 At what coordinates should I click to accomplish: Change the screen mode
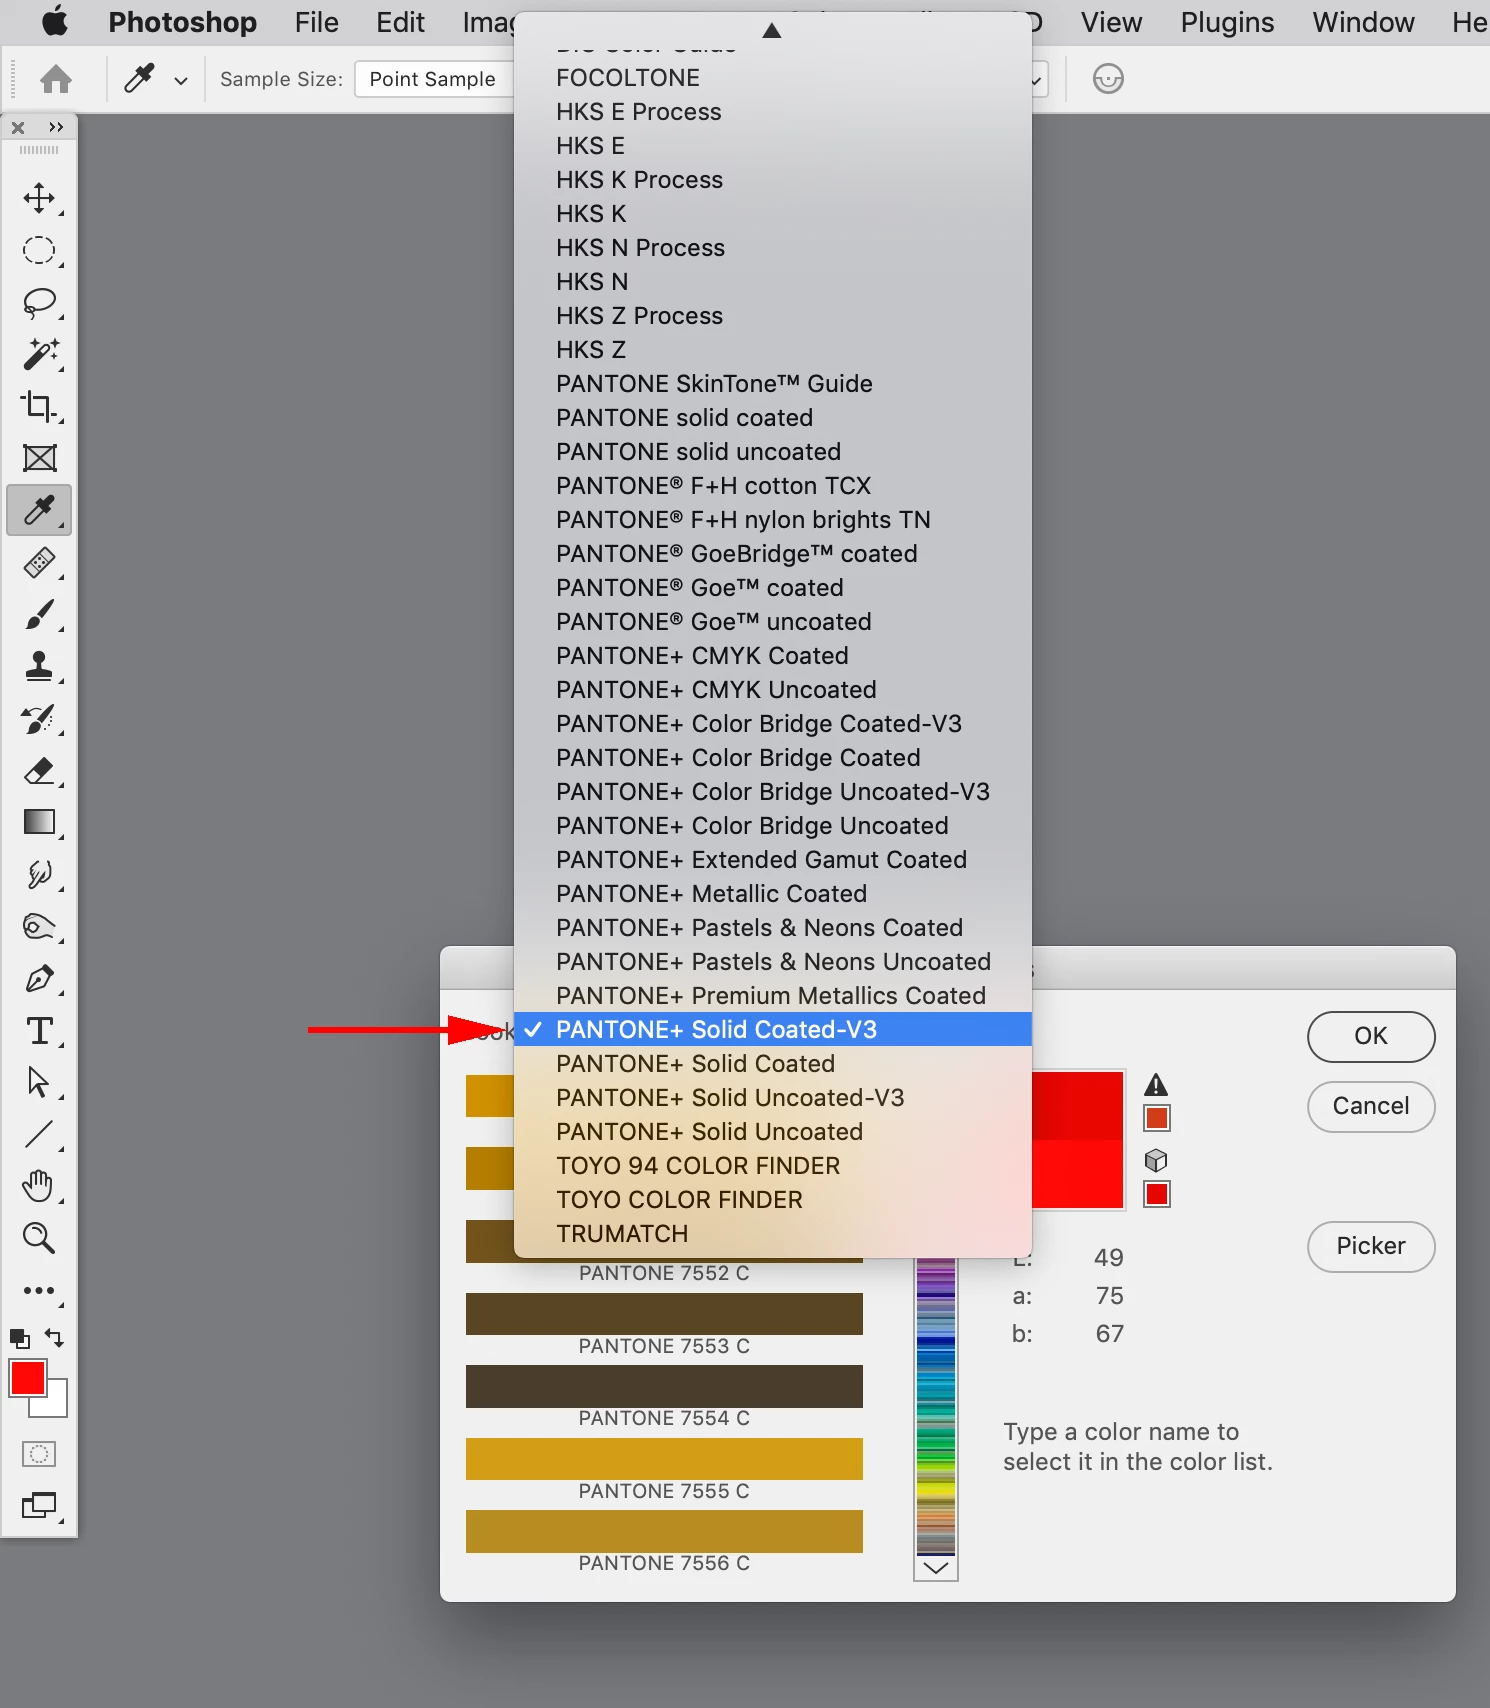click(39, 1505)
